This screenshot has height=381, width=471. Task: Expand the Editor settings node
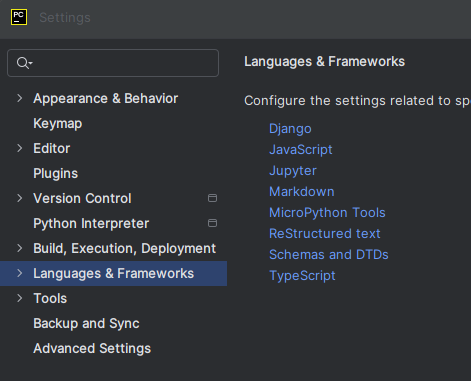[x=20, y=148]
